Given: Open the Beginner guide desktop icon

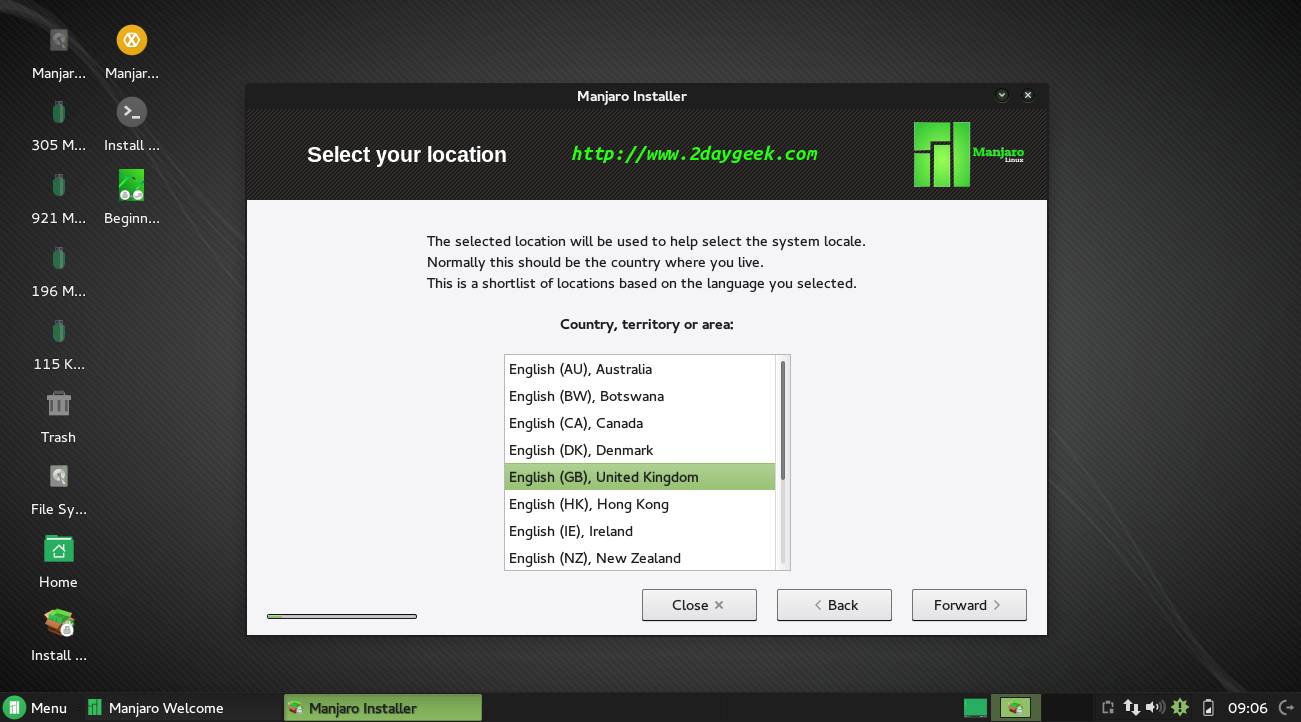Looking at the screenshot, I should [x=131, y=185].
